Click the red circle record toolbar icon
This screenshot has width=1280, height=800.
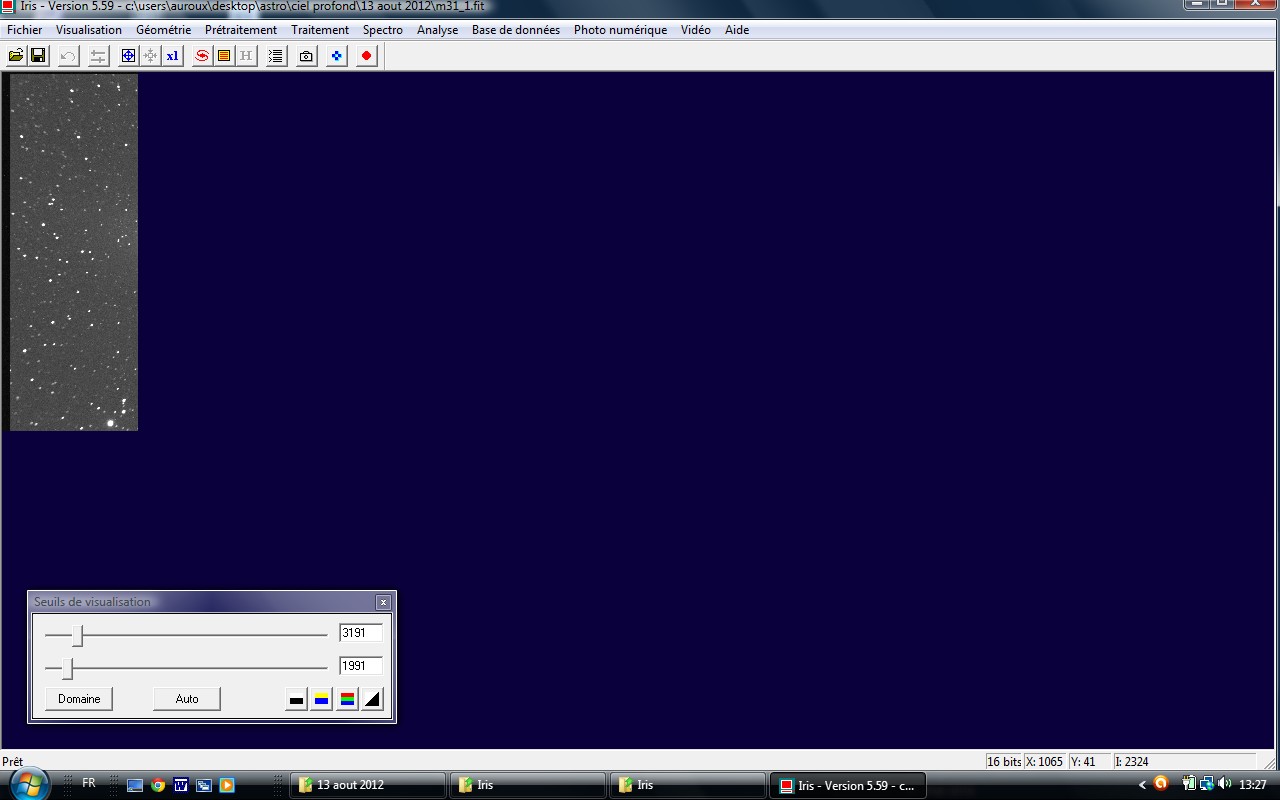coord(366,56)
